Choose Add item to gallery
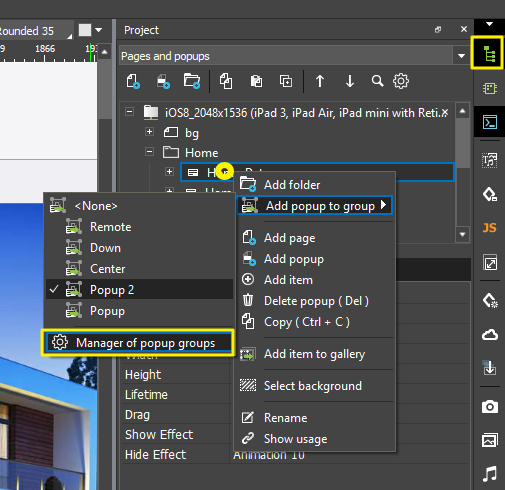 click(x=315, y=354)
